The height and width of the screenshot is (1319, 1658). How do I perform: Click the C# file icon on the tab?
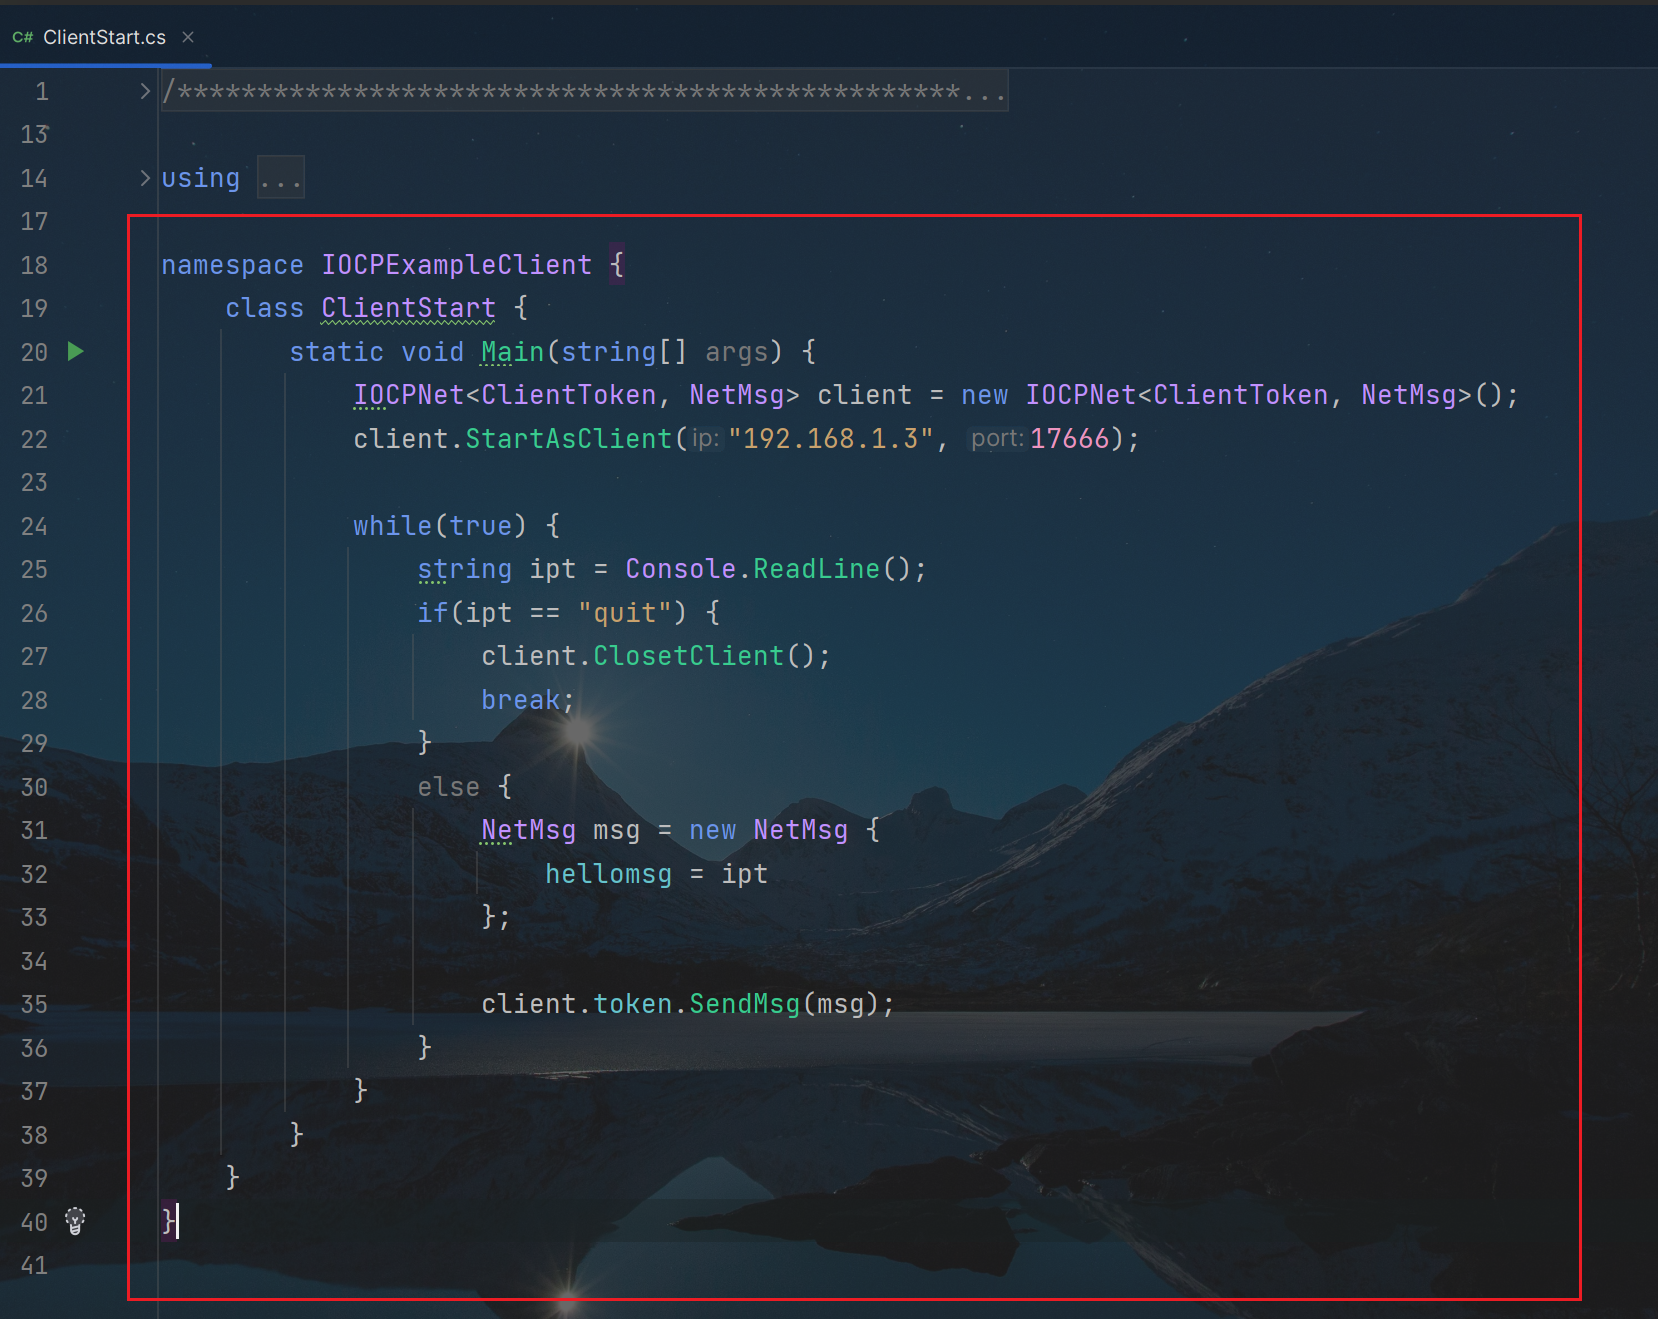coord(23,37)
